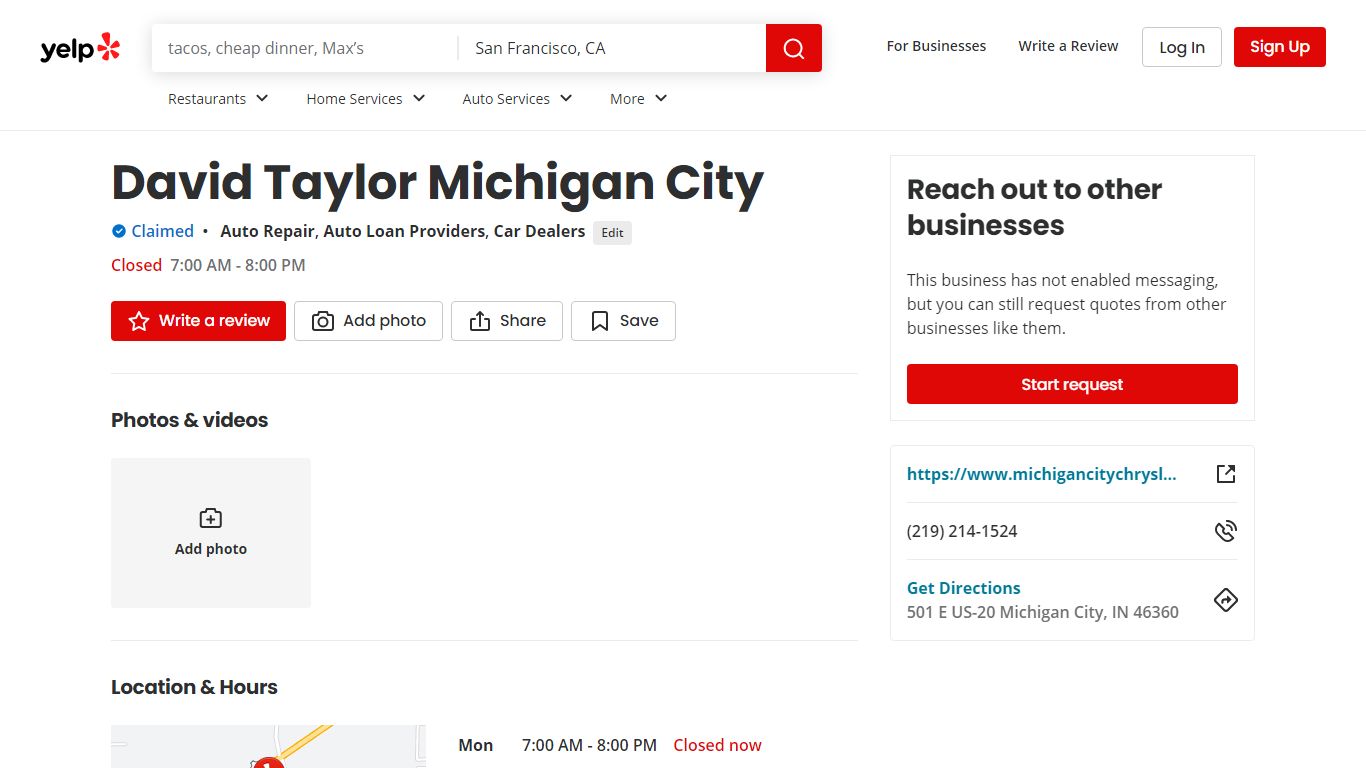
Task: Click the red search magnifier button
Action: [794, 48]
